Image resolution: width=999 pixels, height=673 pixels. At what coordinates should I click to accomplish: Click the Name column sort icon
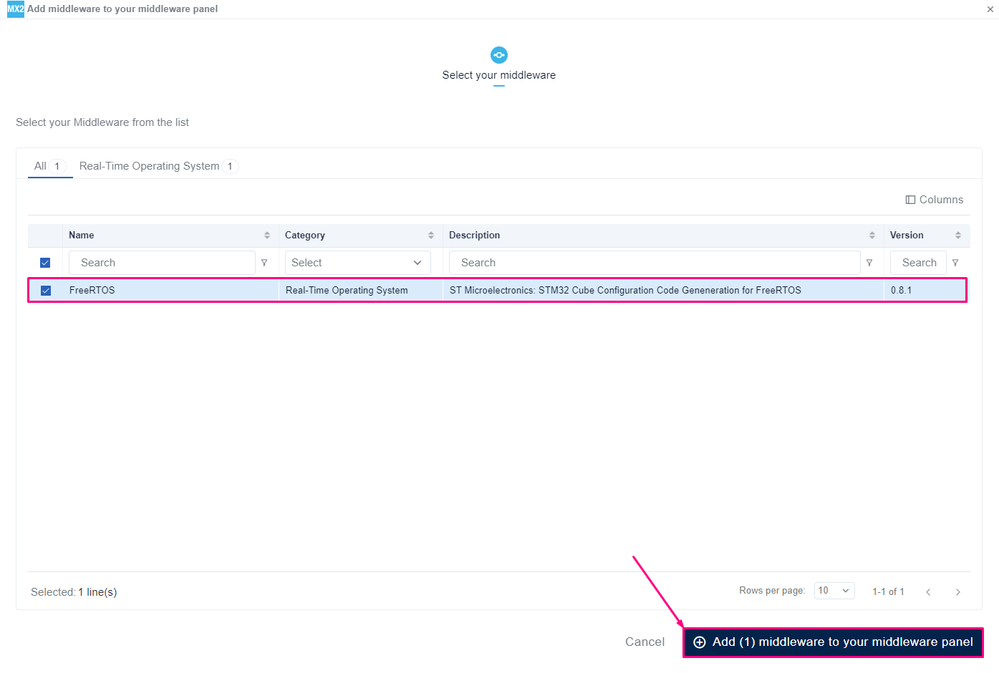267,235
